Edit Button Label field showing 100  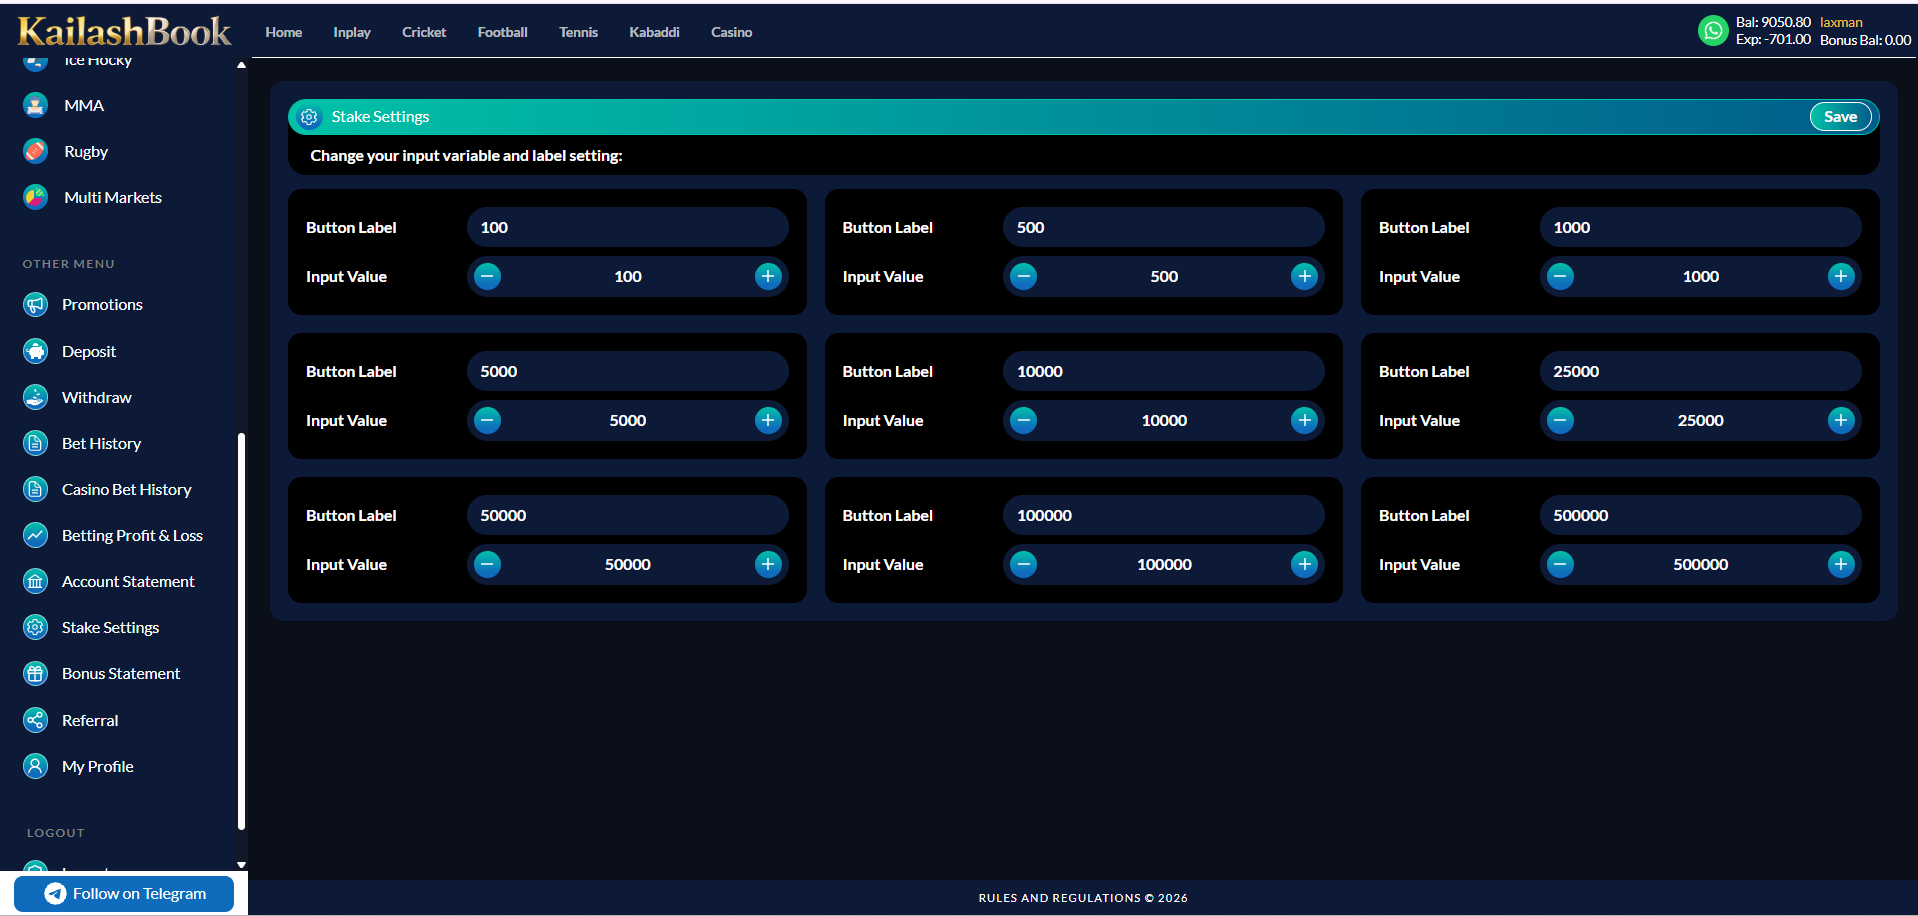tap(627, 227)
